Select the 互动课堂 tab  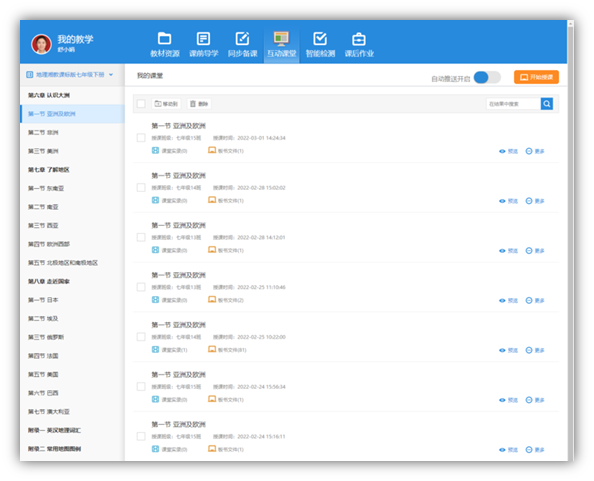[x=281, y=45]
